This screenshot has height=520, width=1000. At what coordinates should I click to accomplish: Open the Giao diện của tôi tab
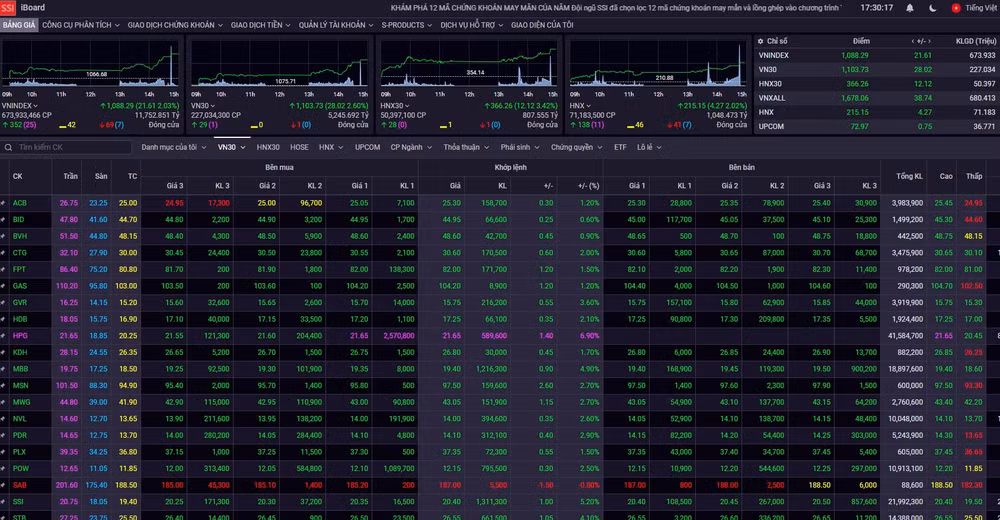(x=541, y=25)
